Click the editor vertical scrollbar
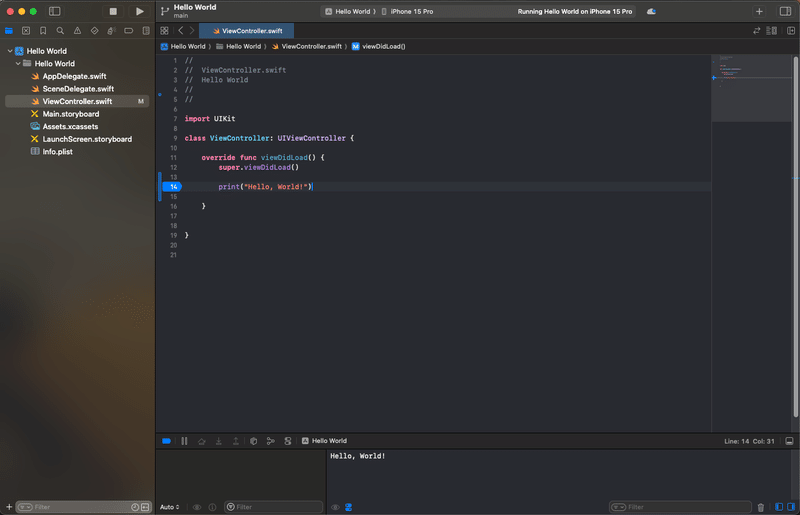800x515 pixels. [x=795, y=235]
